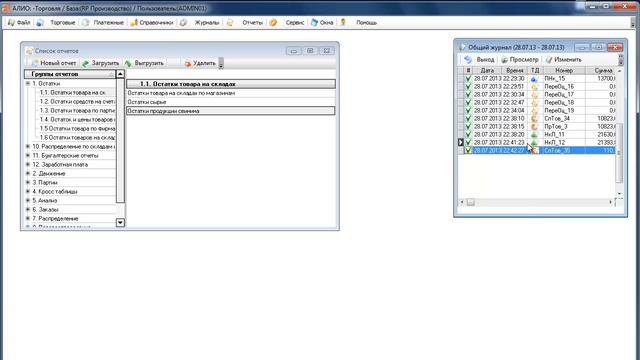Click the icon before Отчеты menu
Viewport: 640px width, 360px height.
(230, 22)
